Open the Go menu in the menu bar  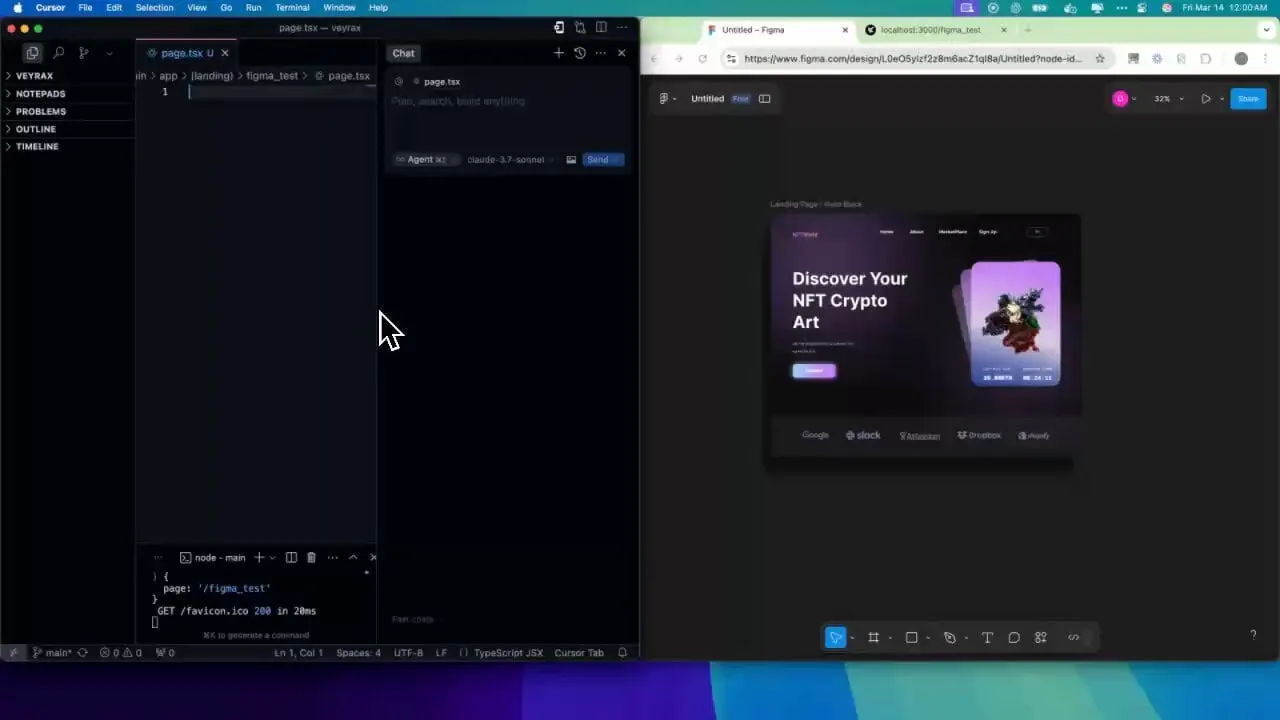tap(227, 7)
